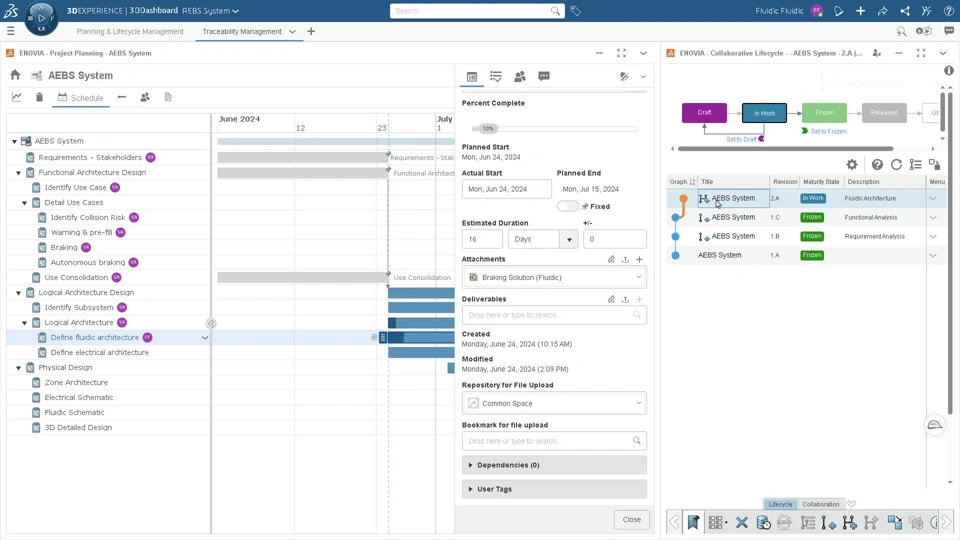Open the properties table icon in task panel

pyautogui.click(x=471, y=77)
